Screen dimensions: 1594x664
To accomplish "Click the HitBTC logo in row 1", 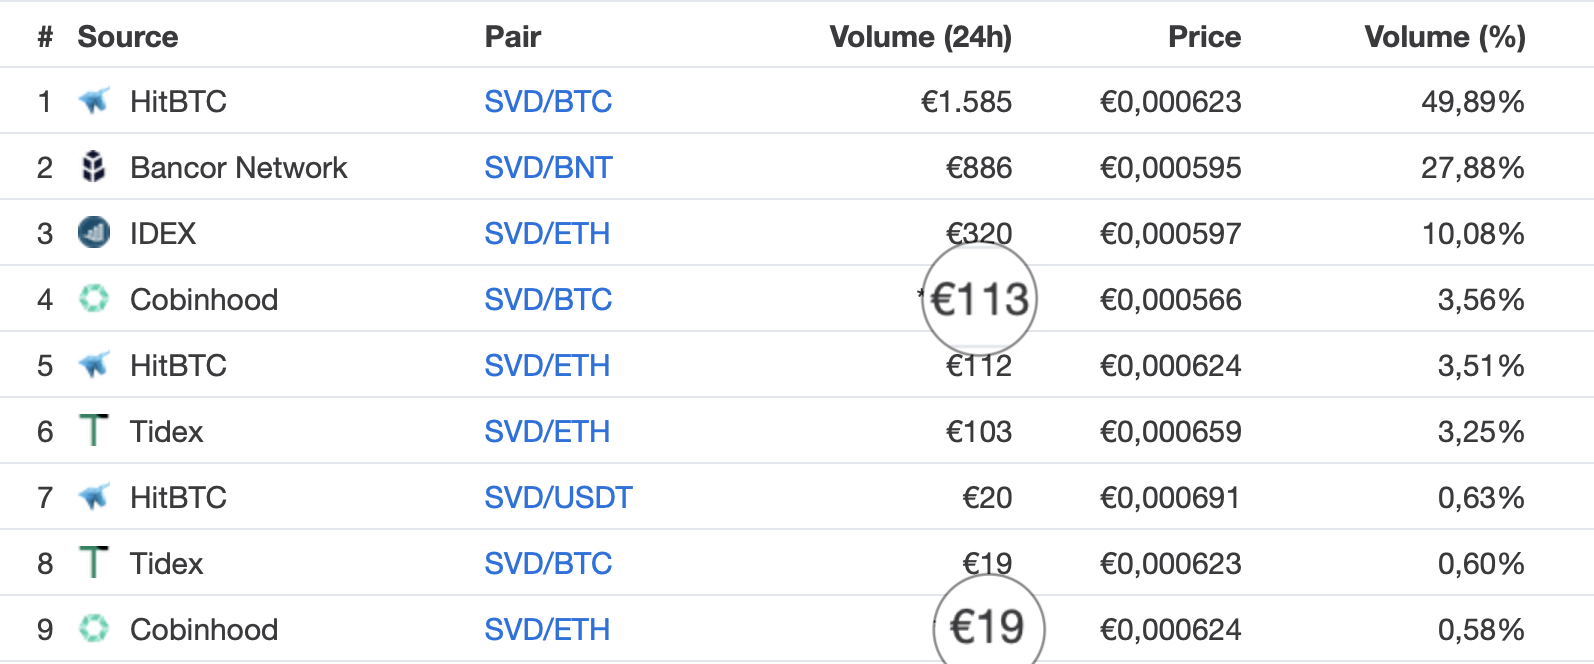I will (x=94, y=101).
